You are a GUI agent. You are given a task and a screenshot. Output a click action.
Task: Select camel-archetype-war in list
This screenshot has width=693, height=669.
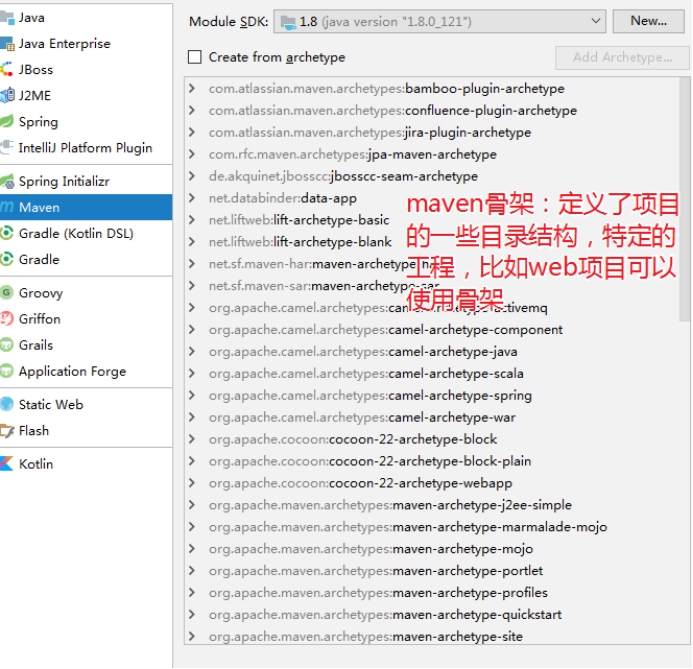tap(362, 417)
